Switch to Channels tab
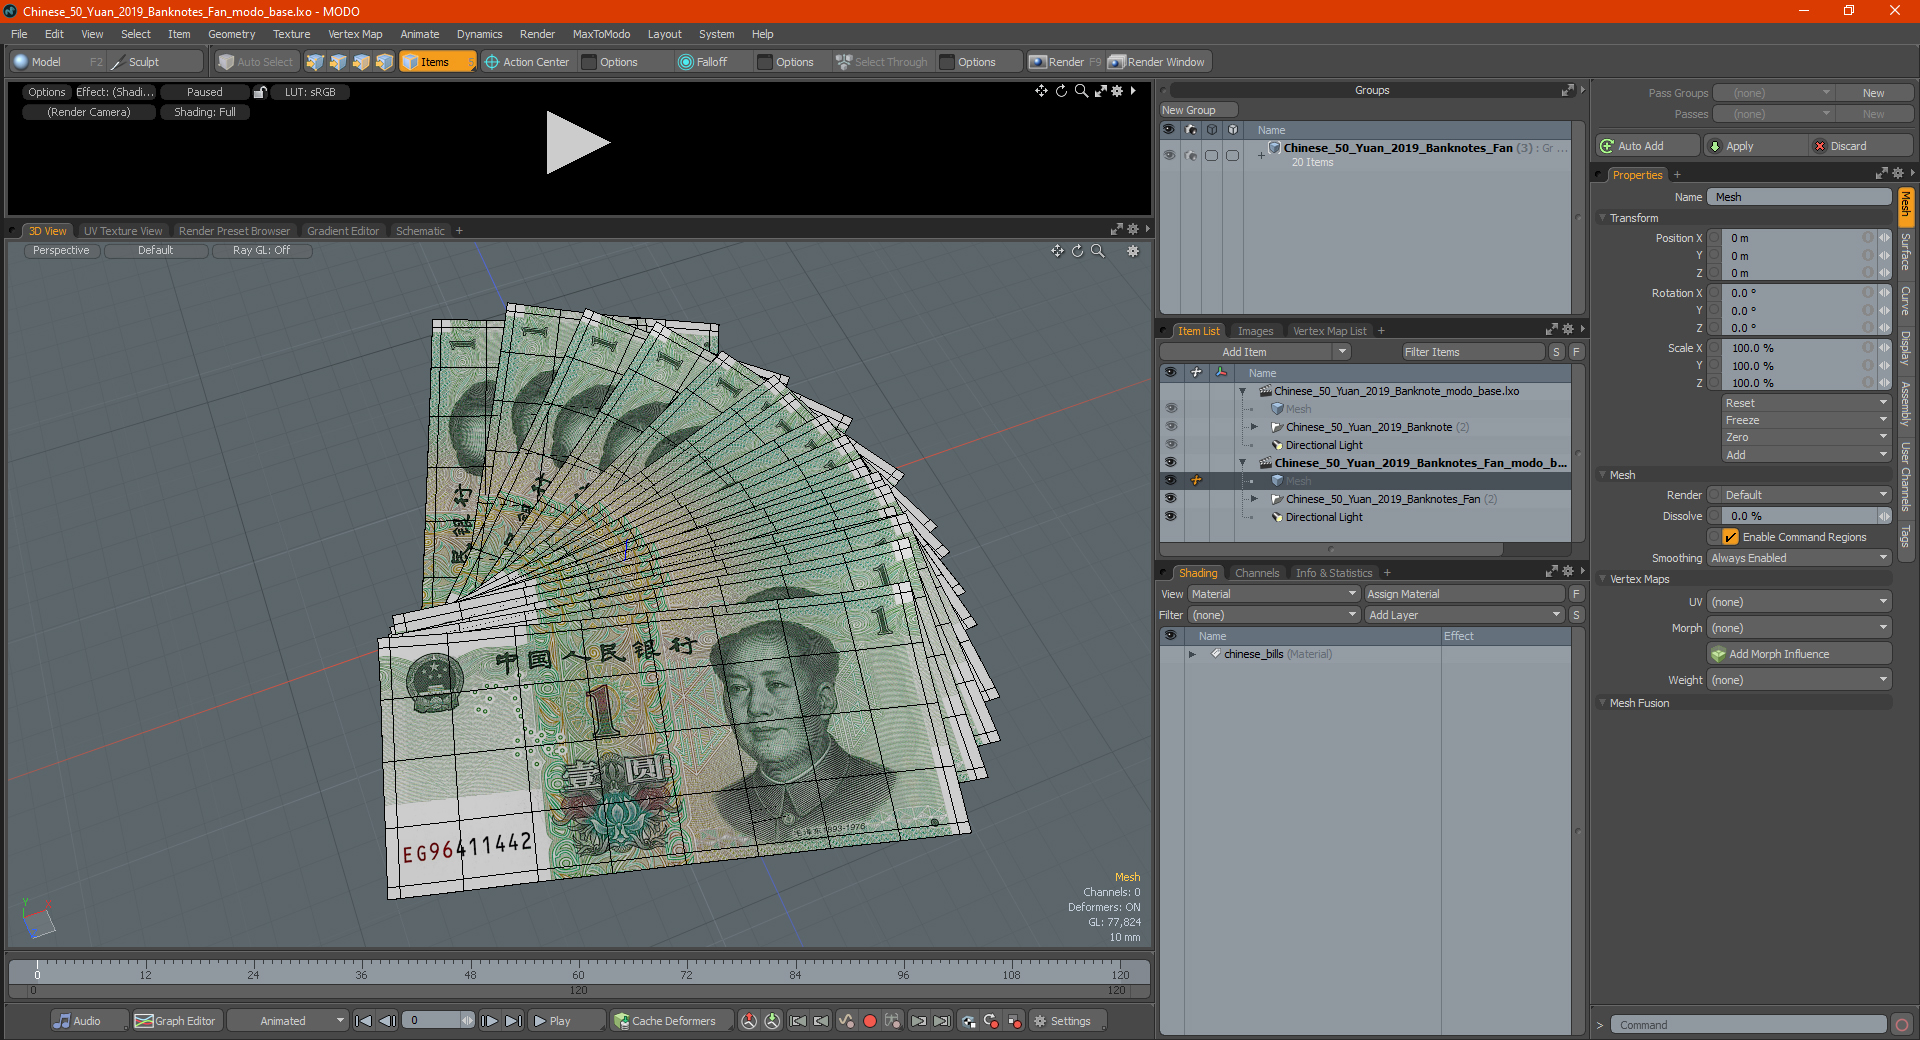Image resolution: width=1920 pixels, height=1040 pixels. click(x=1256, y=573)
